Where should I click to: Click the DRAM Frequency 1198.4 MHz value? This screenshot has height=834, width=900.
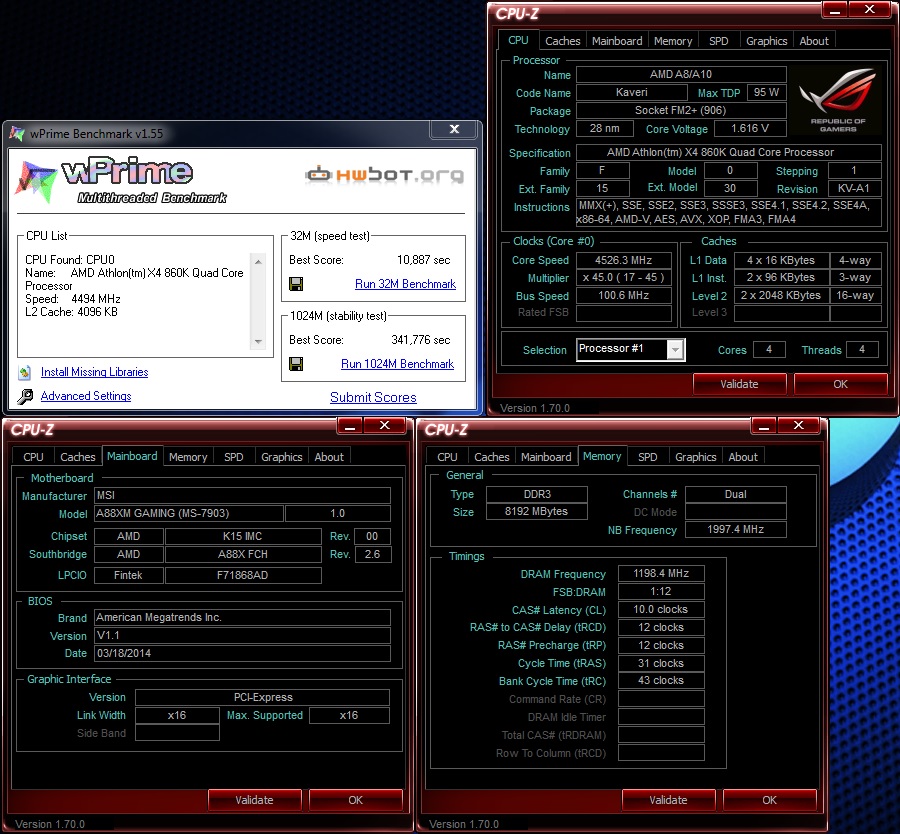click(661, 573)
